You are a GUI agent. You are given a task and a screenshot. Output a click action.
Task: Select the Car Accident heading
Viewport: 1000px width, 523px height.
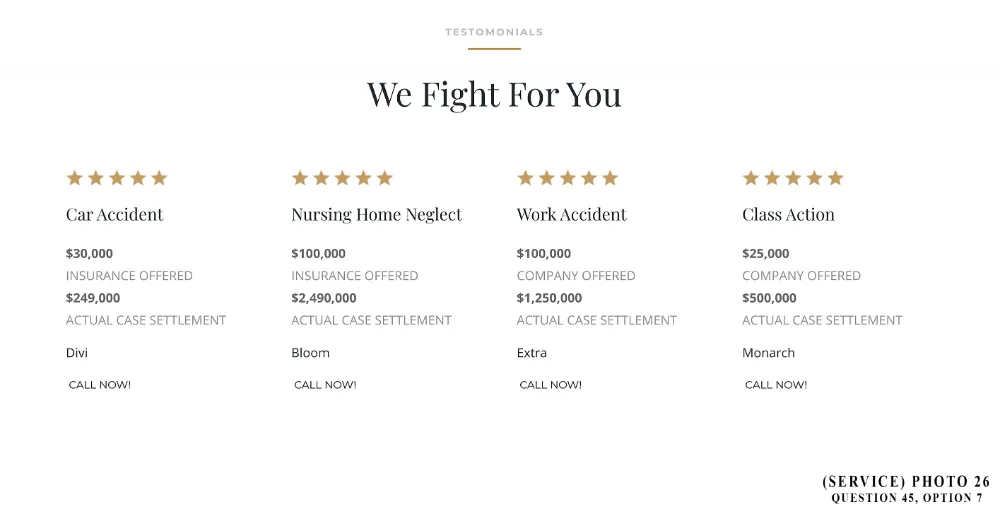[115, 214]
